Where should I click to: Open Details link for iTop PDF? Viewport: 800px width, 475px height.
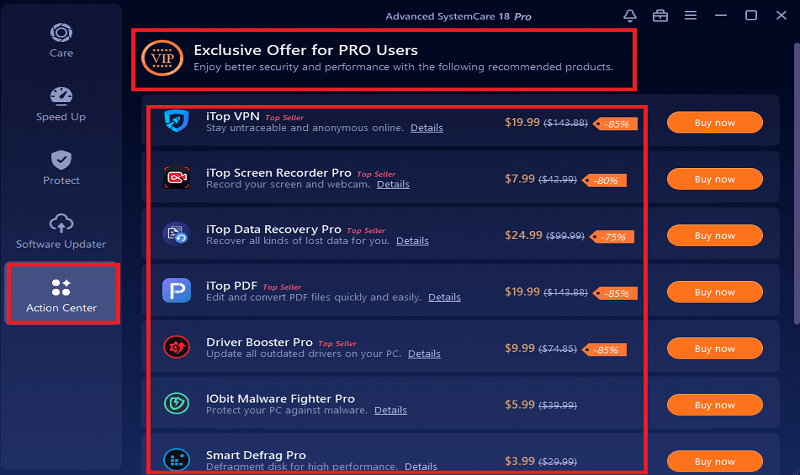click(444, 297)
